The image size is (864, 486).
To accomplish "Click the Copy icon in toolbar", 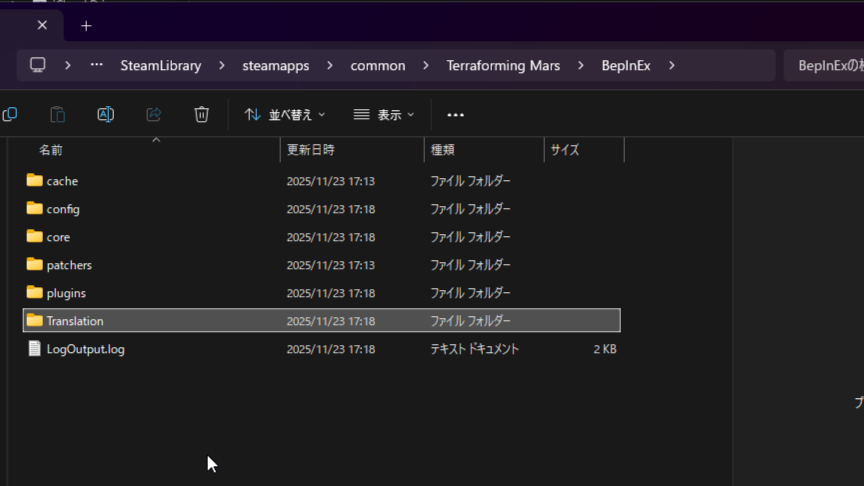I will (x=10, y=115).
